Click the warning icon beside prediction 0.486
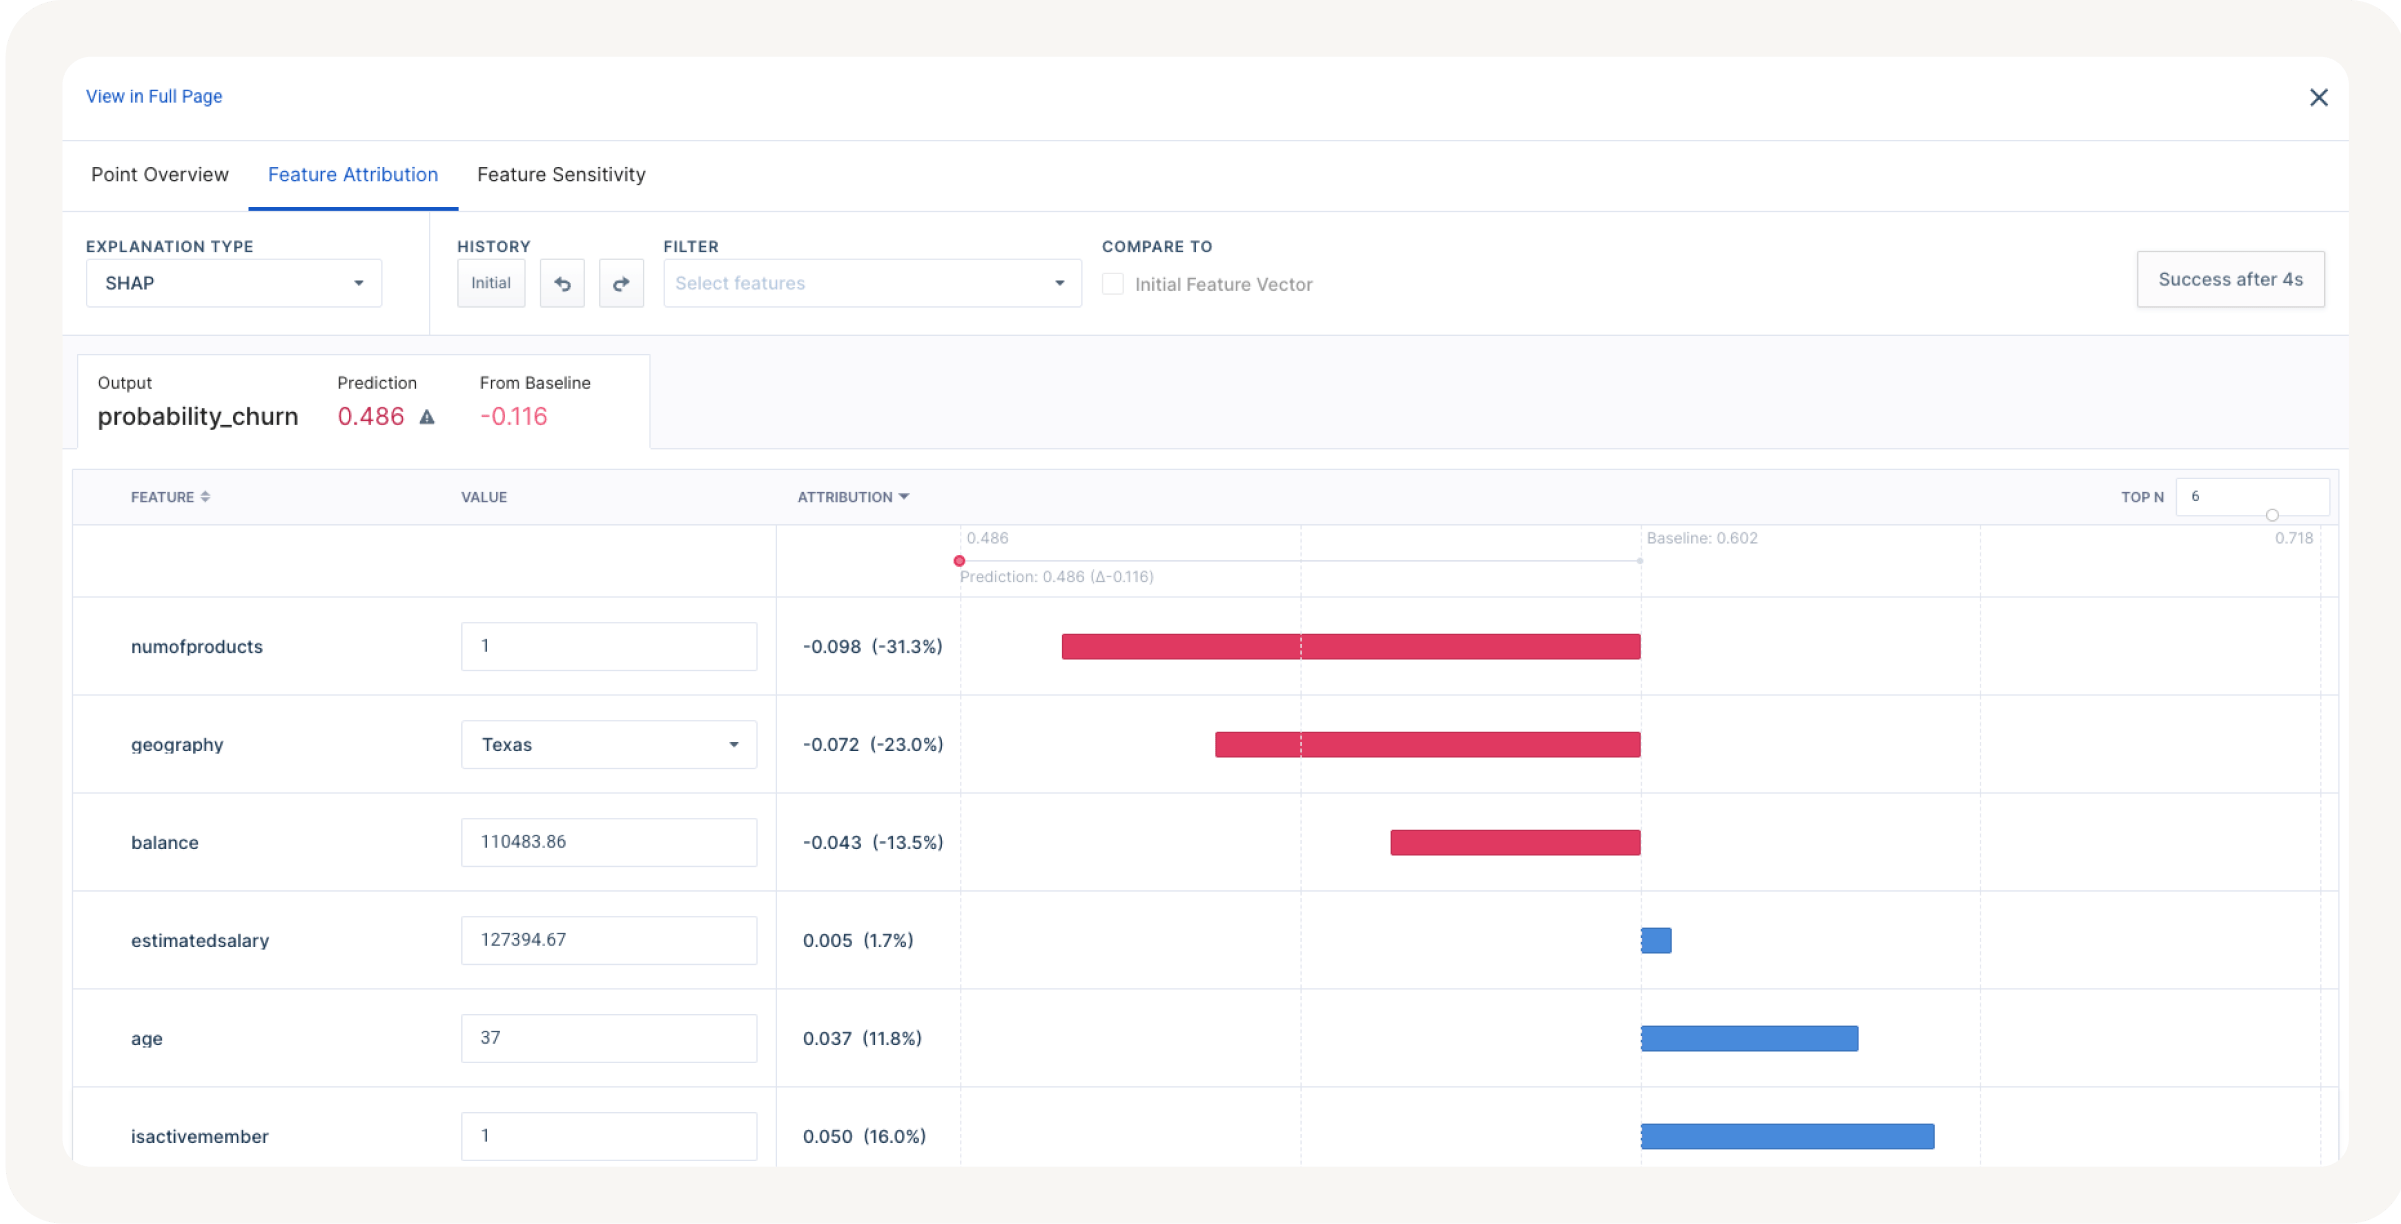2401x1224 pixels. (428, 417)
